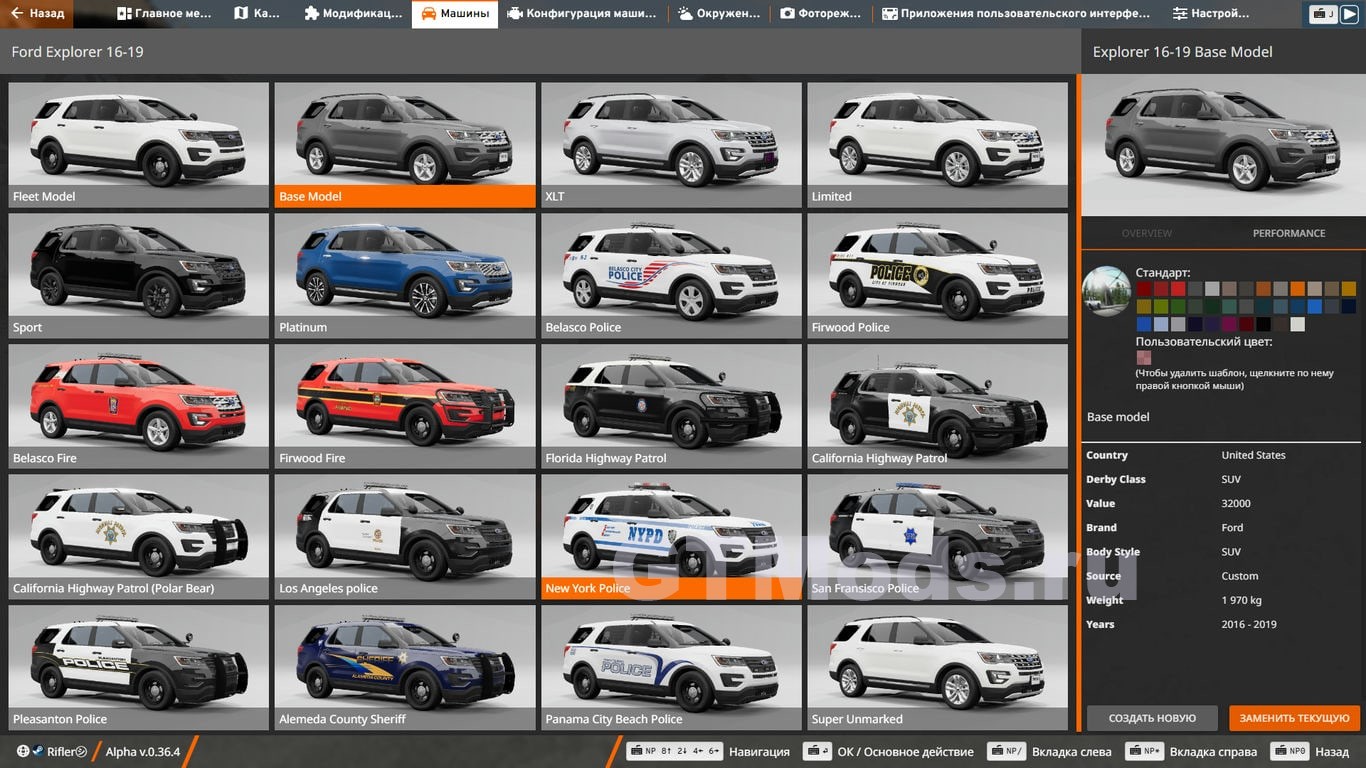
Task: Click the Base model description text
Action: (x=1118, y=417)
